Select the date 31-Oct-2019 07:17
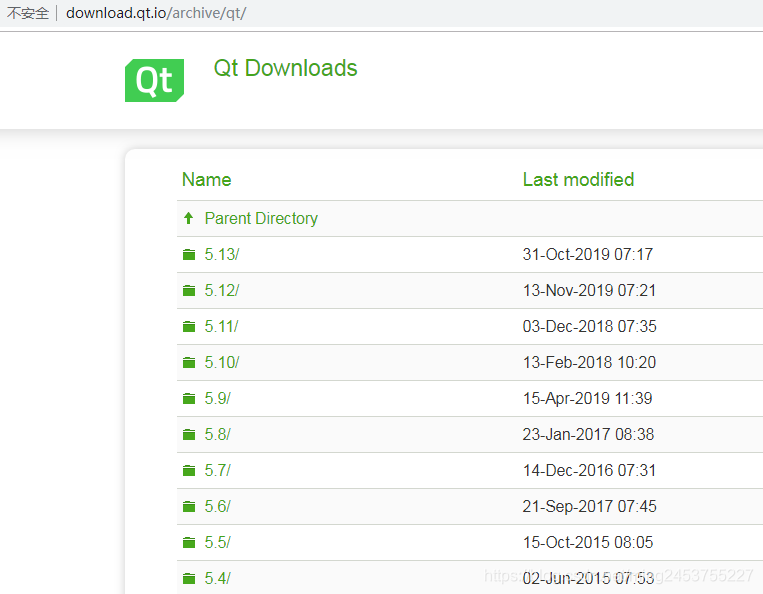 pos(588,254)
